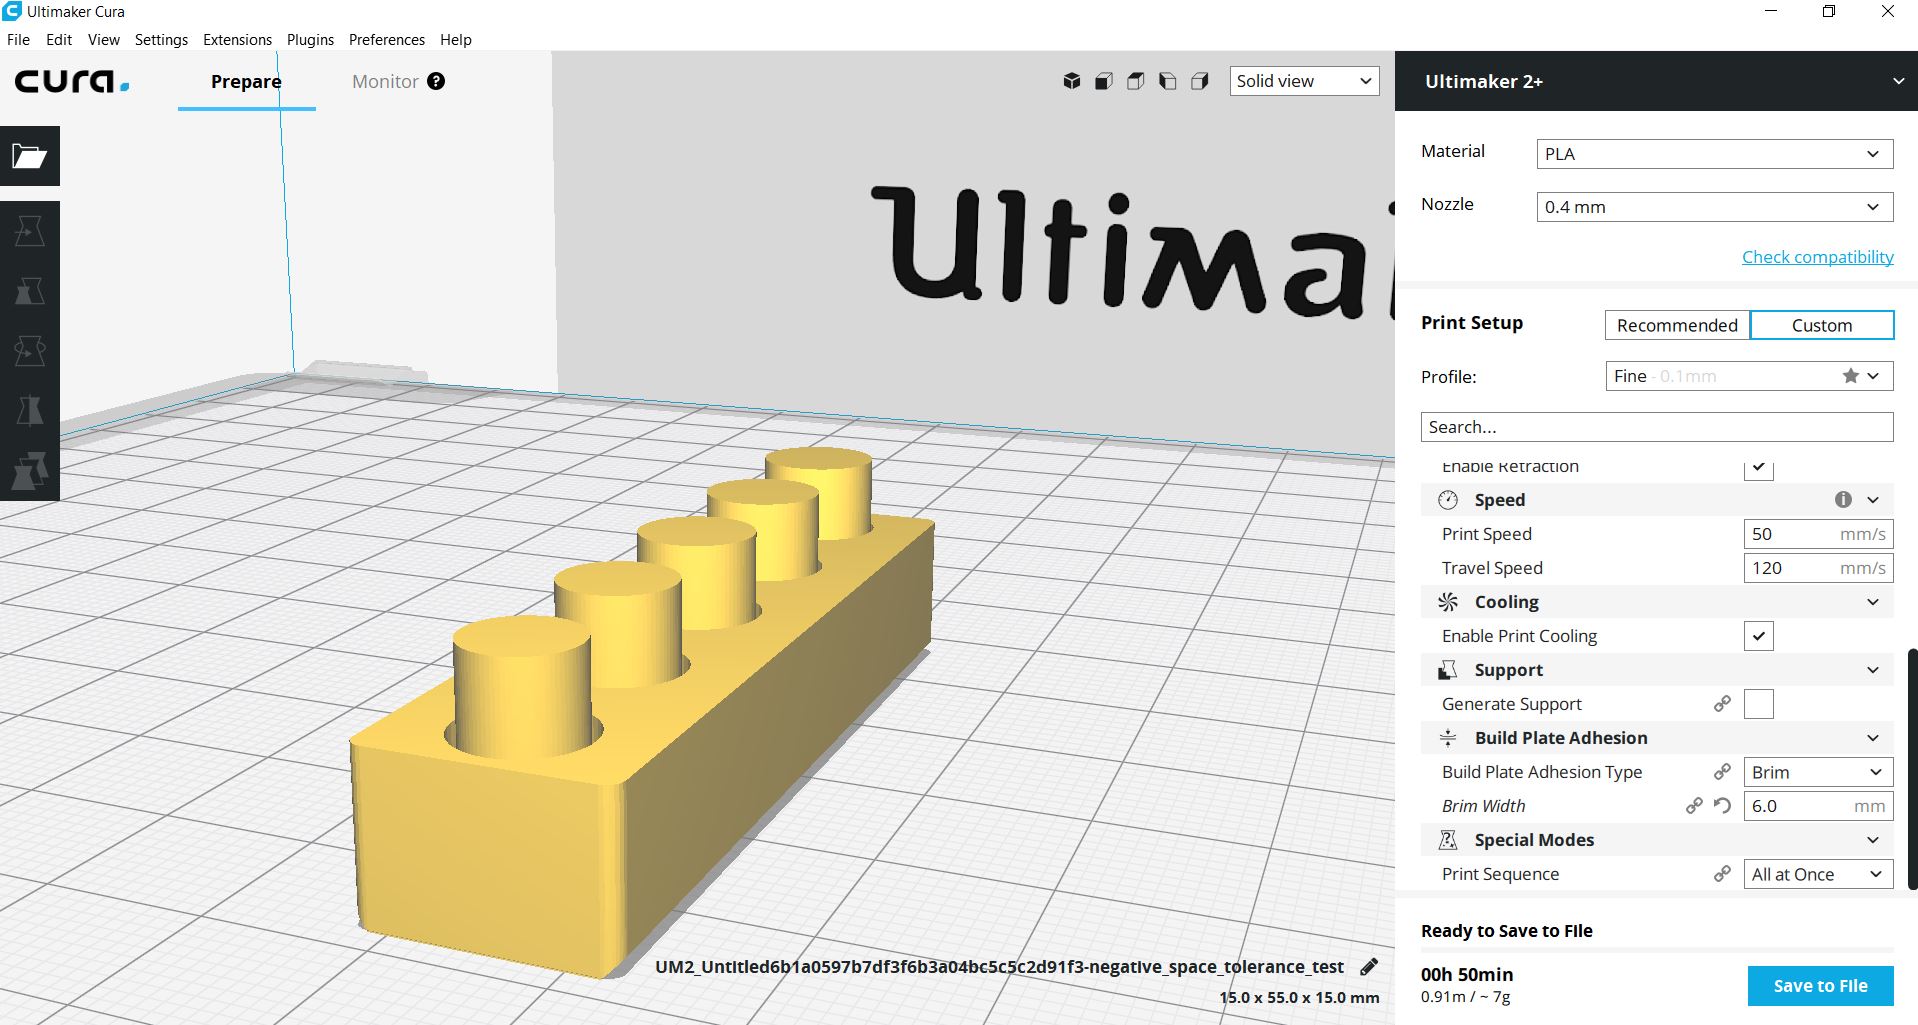Click the pencil icon to rename job
This screenshot has height=1025, width=1918.
click(x=1369, y=967)
